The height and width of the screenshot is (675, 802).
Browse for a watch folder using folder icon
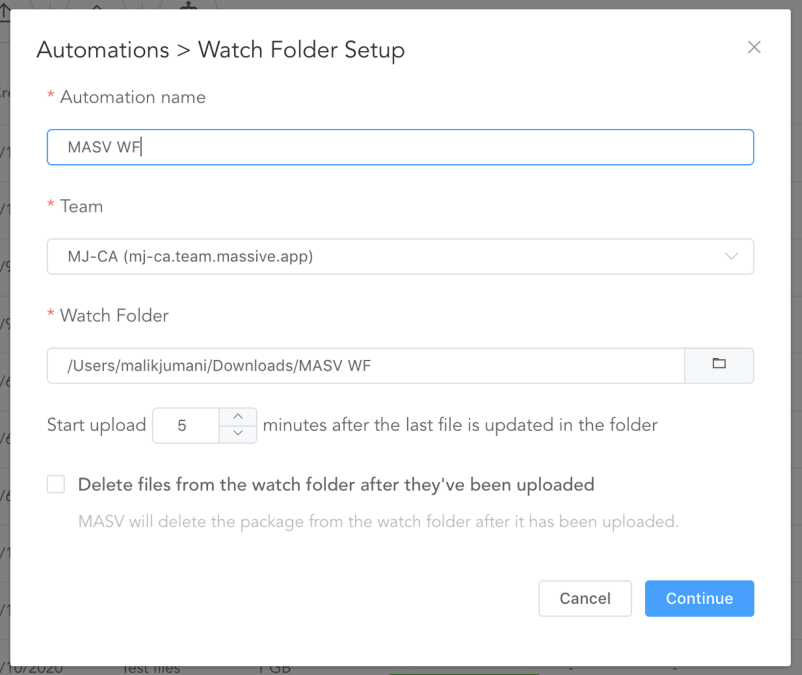click(719, 366)
